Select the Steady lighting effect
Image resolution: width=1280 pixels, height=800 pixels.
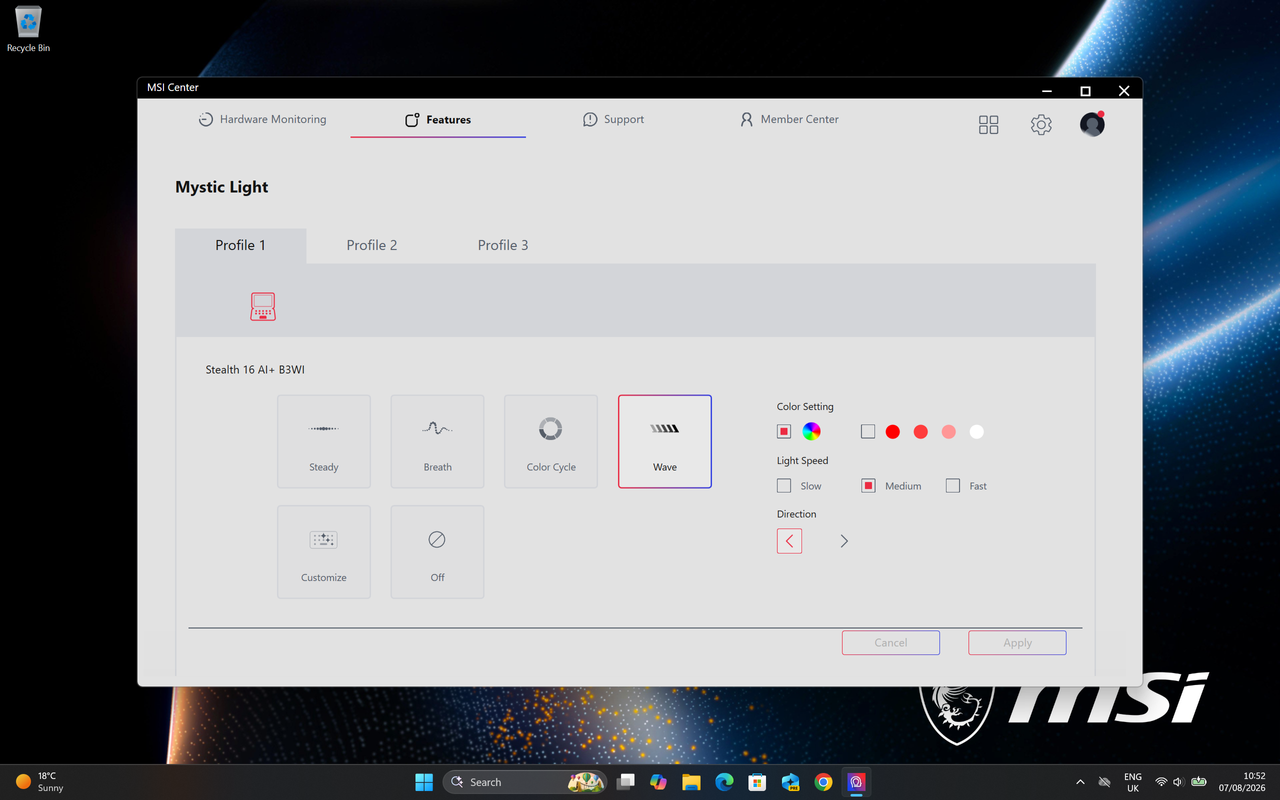point(324,441)
